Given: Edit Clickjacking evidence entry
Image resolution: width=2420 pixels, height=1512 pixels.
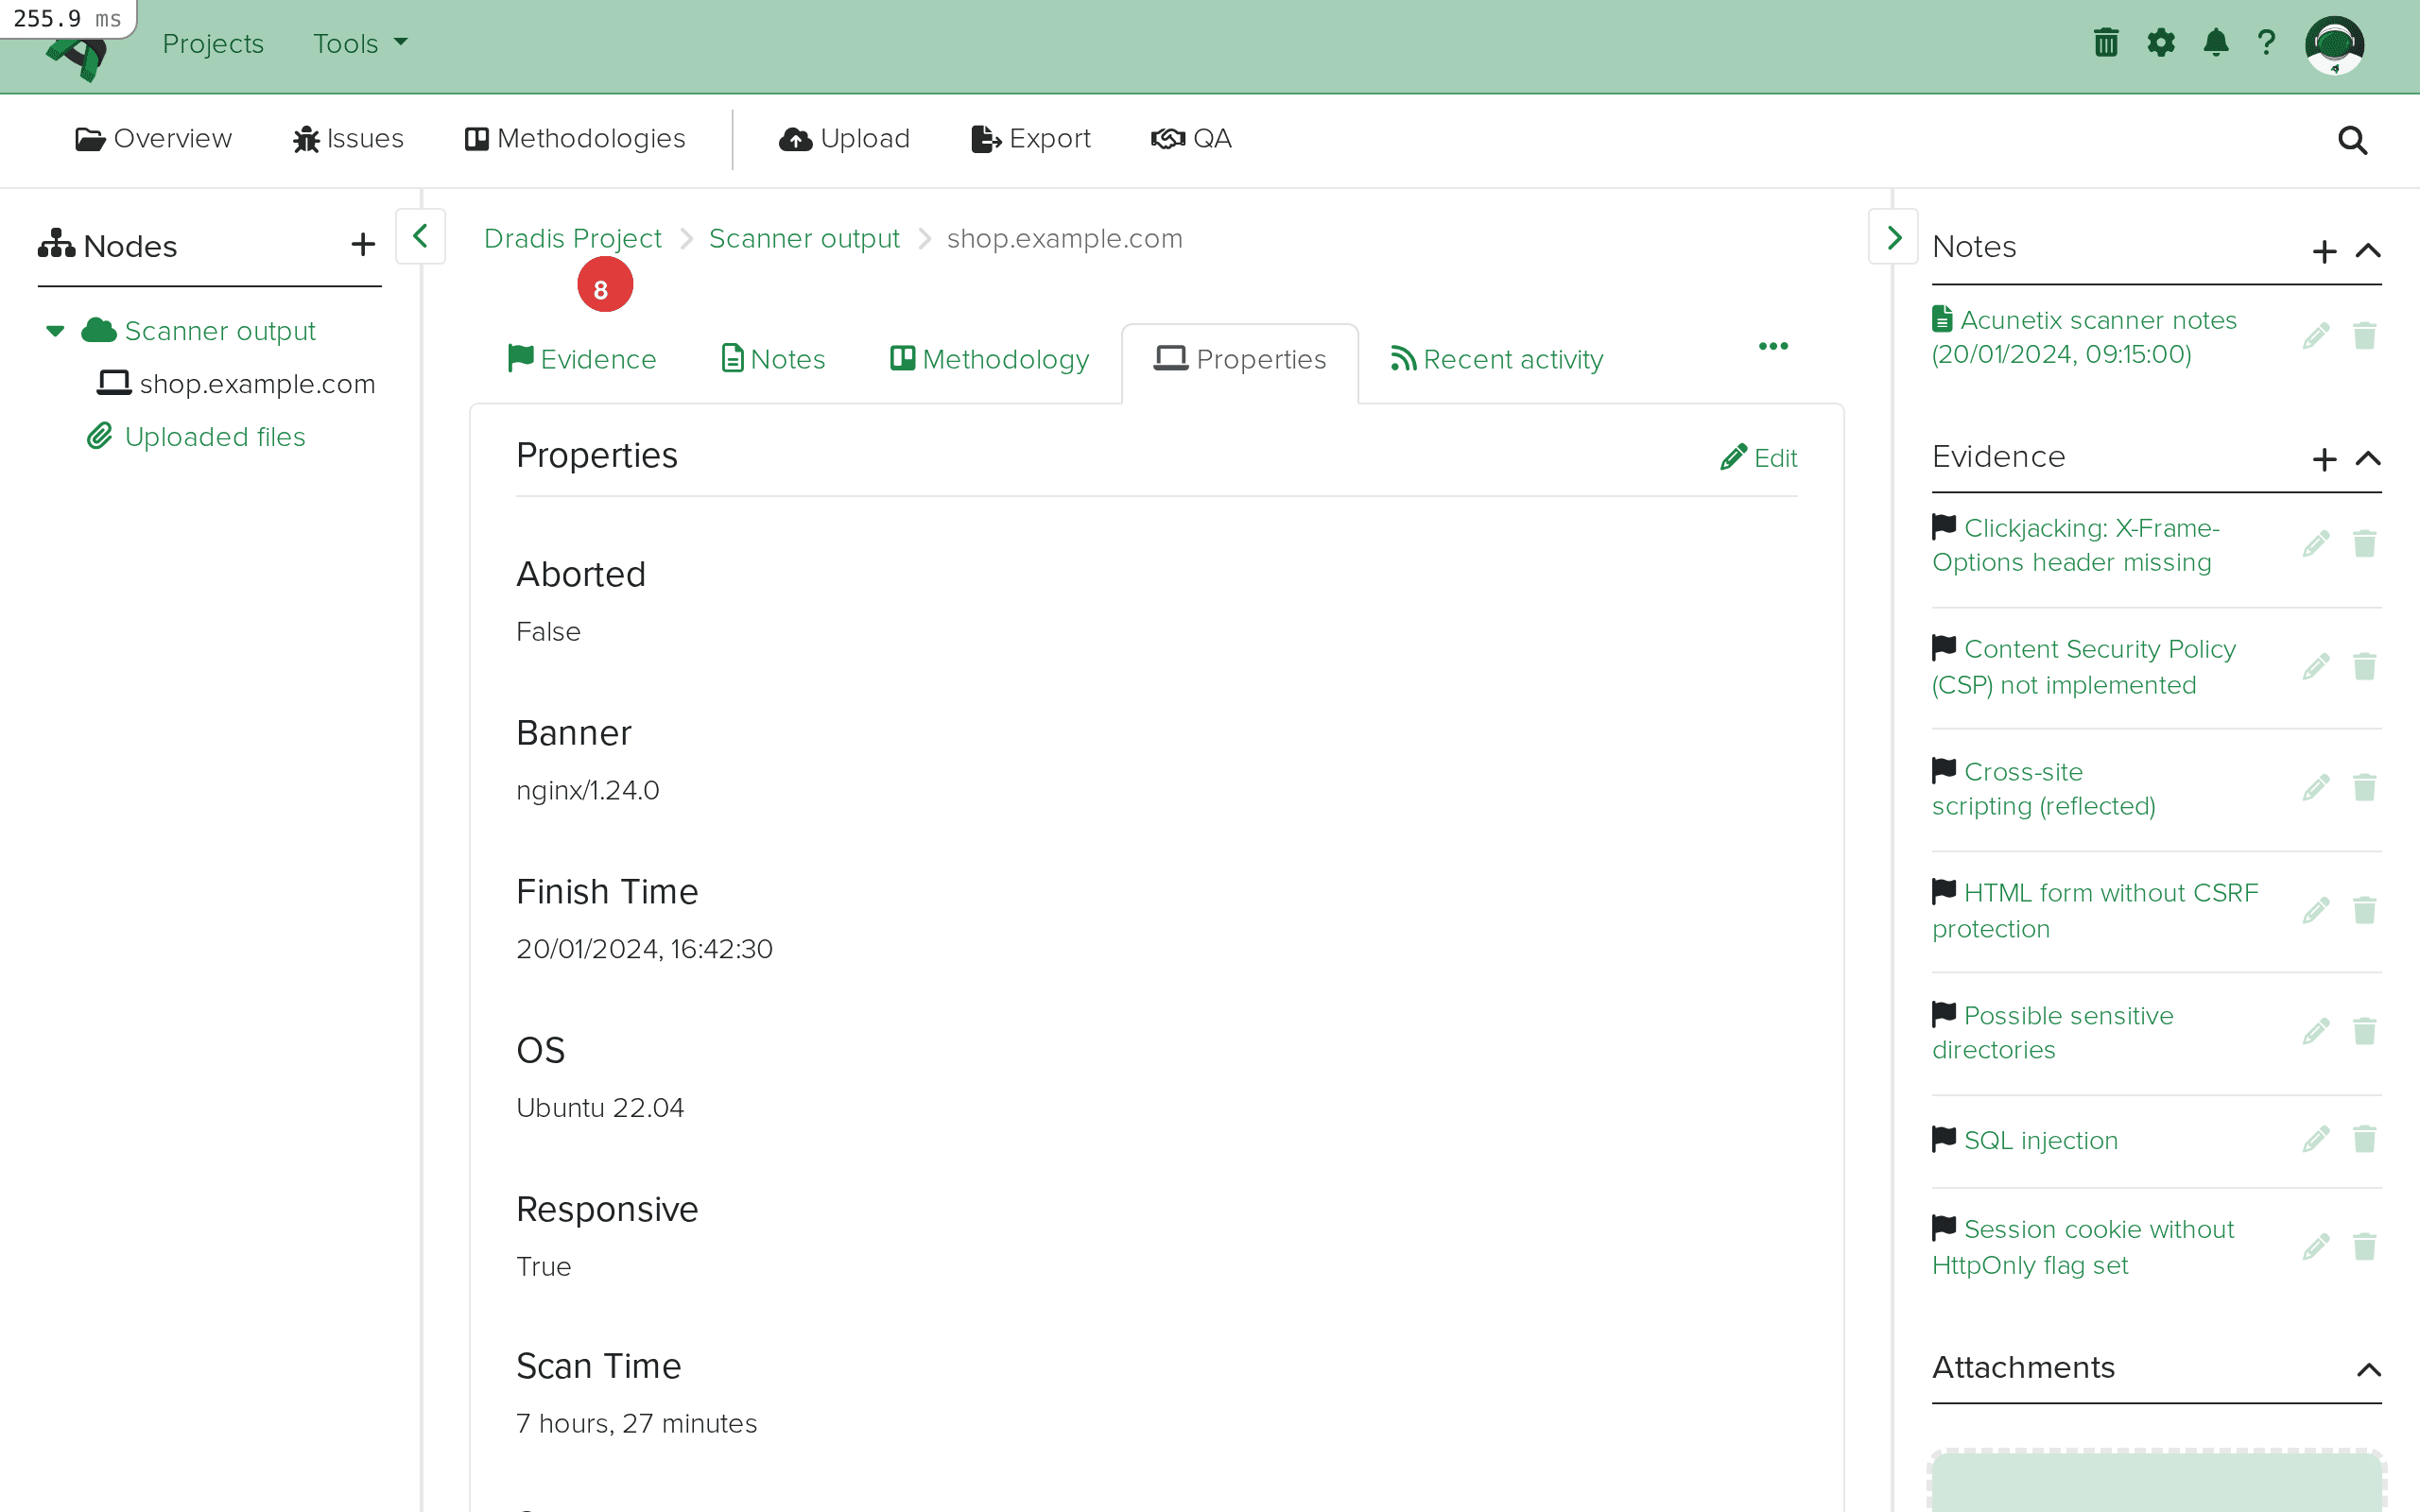Looking at the screenshot, I should coord(2316,544).
